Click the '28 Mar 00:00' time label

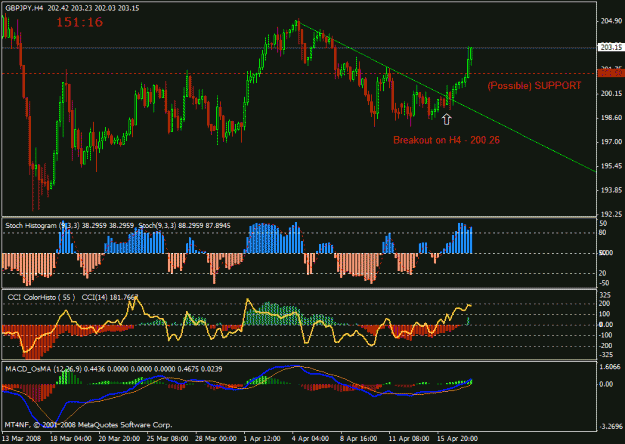(216, 438)
